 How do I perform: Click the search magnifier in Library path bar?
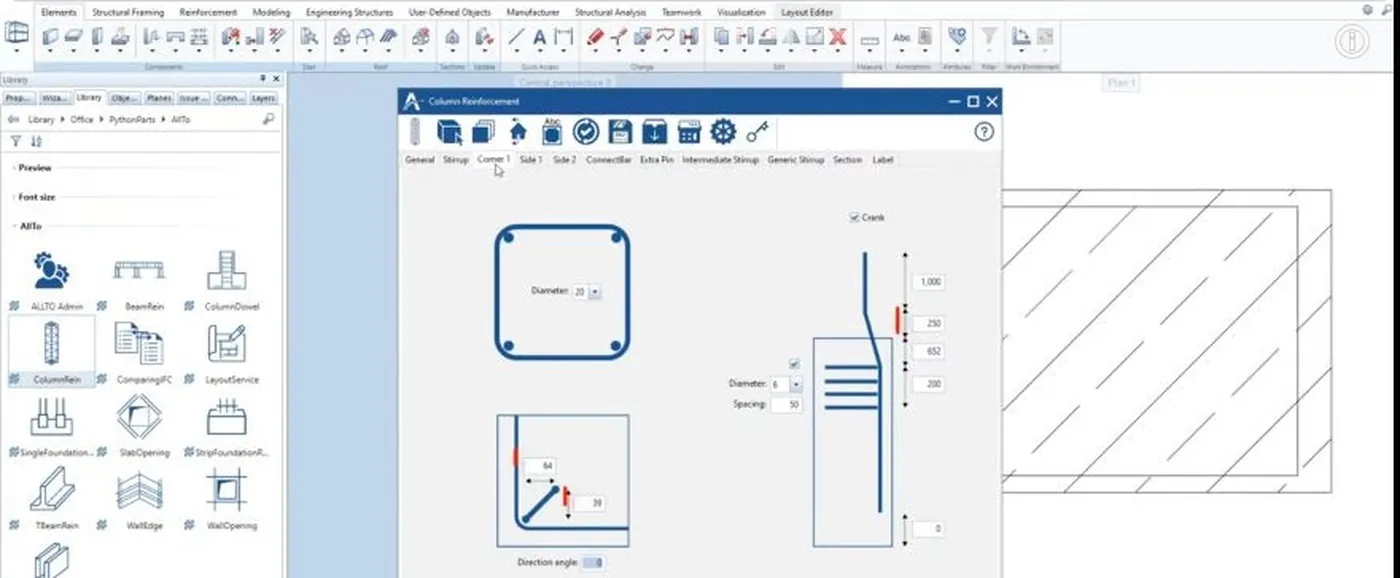[268, 119]
